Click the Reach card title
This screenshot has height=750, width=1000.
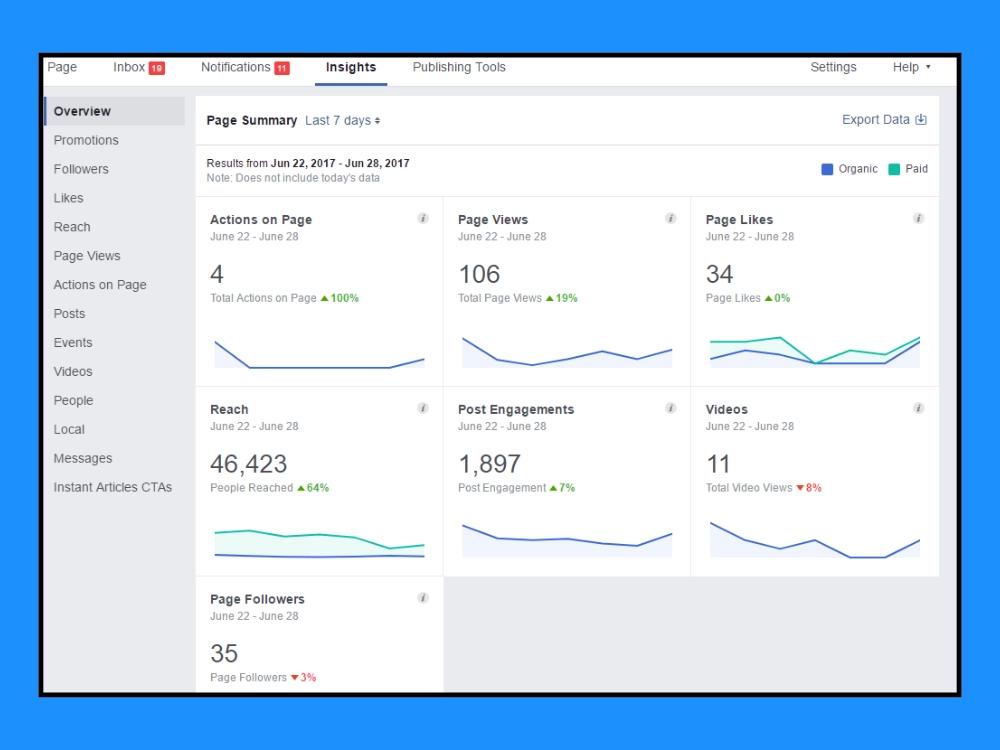229,409
